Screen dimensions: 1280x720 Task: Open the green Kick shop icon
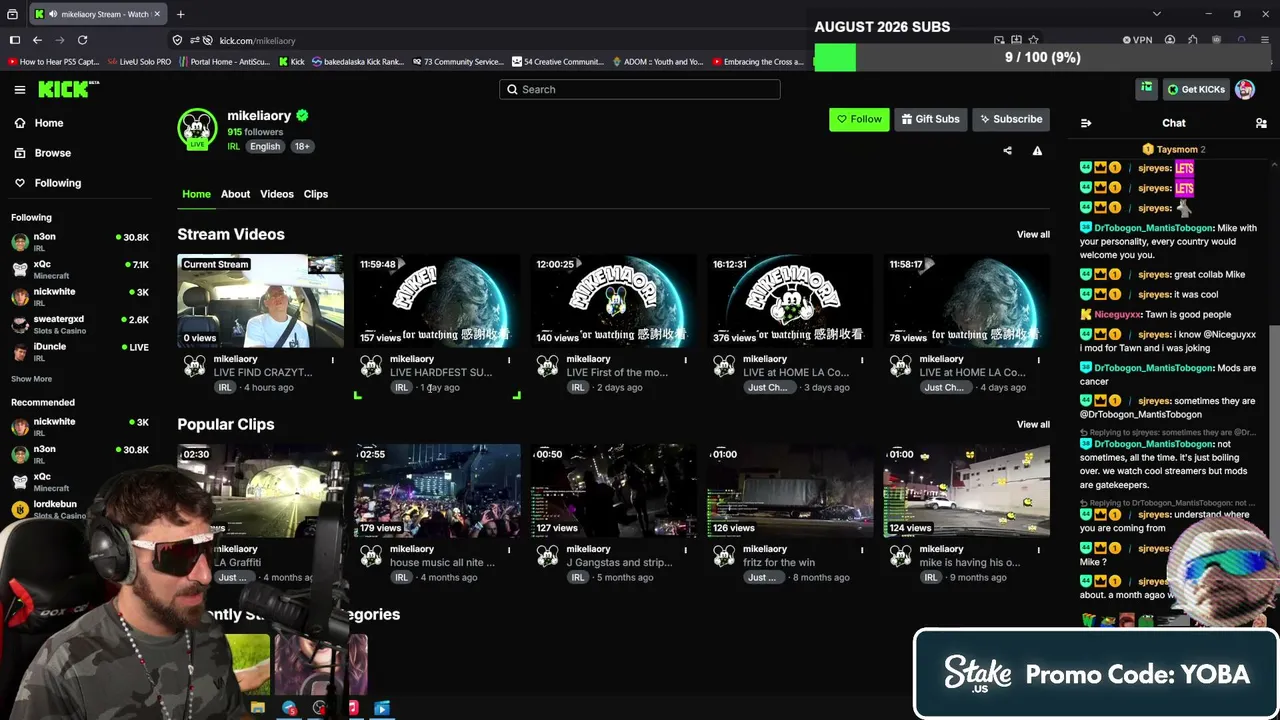click(x=1146, y=89)
